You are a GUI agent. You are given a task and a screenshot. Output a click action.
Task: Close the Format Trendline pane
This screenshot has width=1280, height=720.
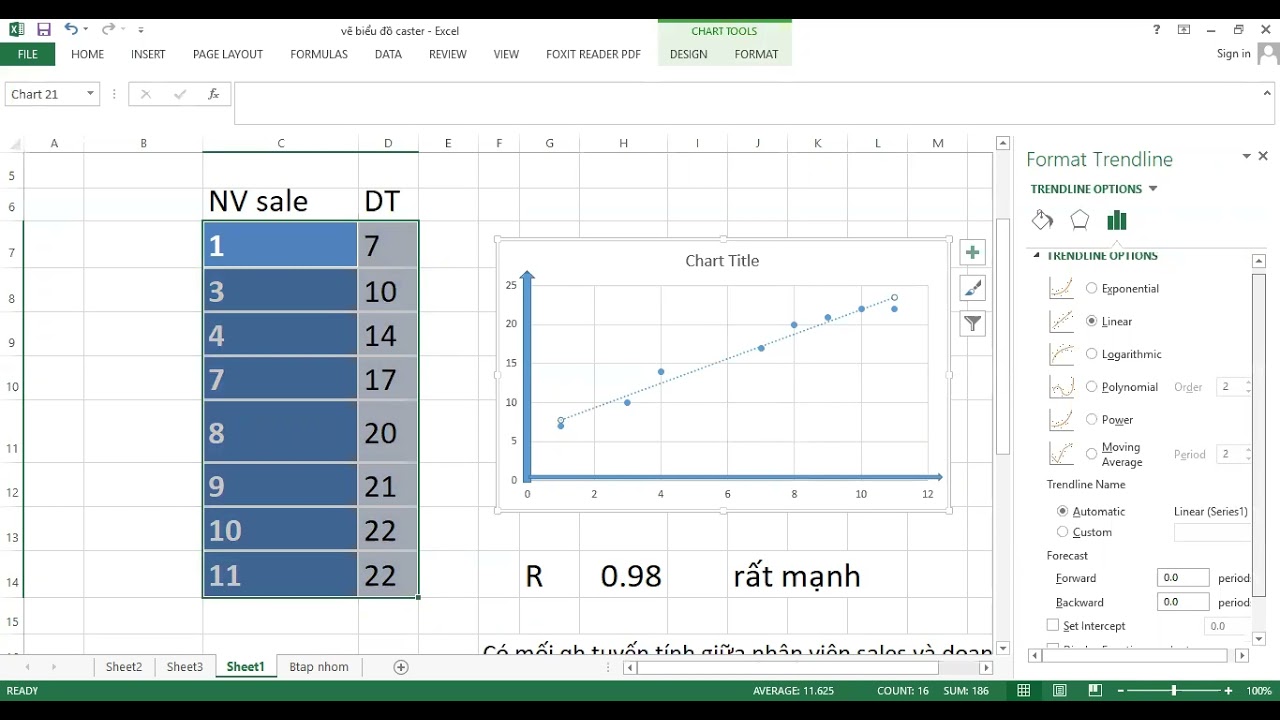(1263, 156)
